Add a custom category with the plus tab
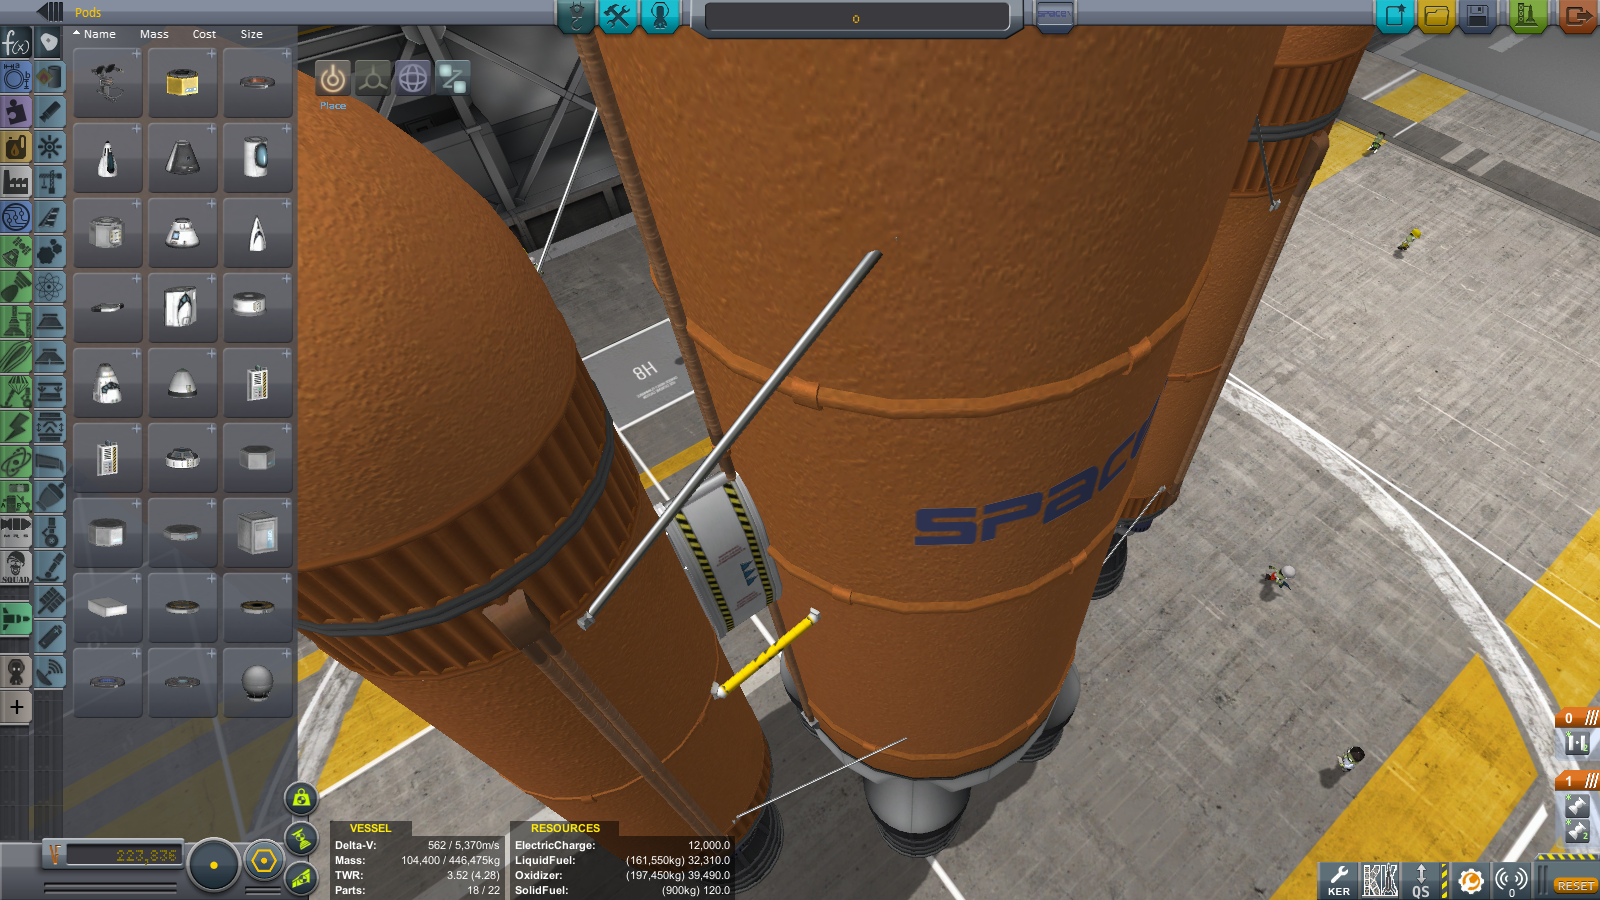Image resolution: width=1600 pixels, height=900 pixels. [x=16, y=707]
